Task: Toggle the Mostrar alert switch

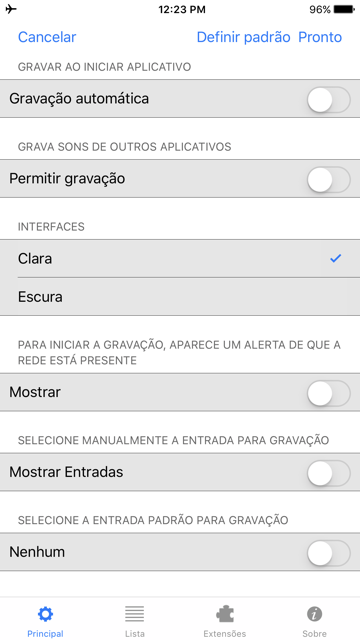Action: click(329, 393)
